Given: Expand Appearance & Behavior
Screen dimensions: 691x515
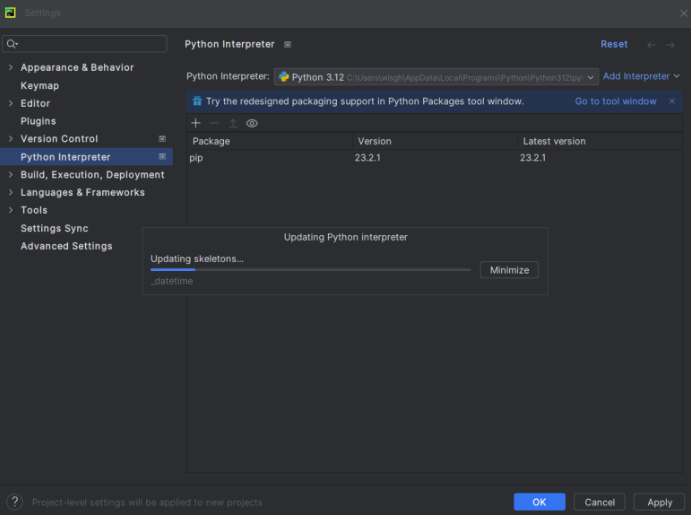Looking at the screenshot, I should pos(11,67).
